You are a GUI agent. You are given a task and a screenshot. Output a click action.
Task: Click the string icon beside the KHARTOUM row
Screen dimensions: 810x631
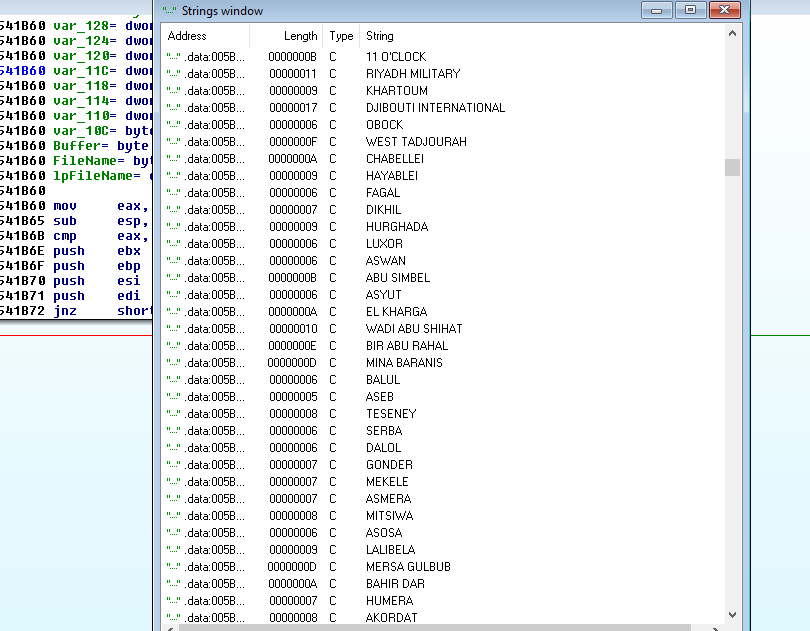pyautogui.click(x=173, y=91)
